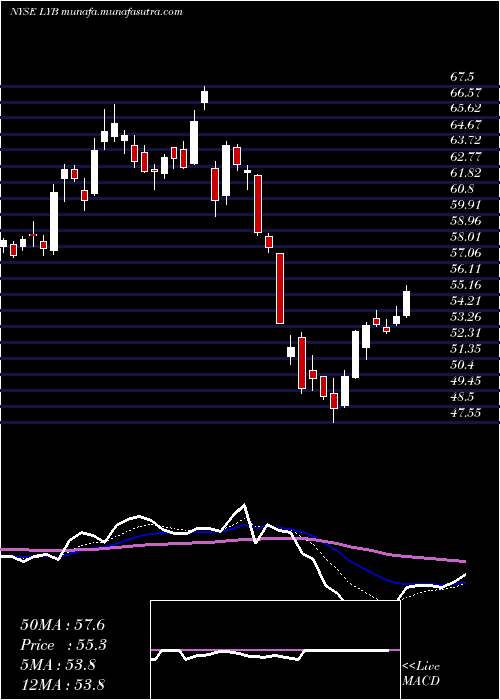Click the 64.67 price axis label

pyautogui.click(x=465, y=125)
